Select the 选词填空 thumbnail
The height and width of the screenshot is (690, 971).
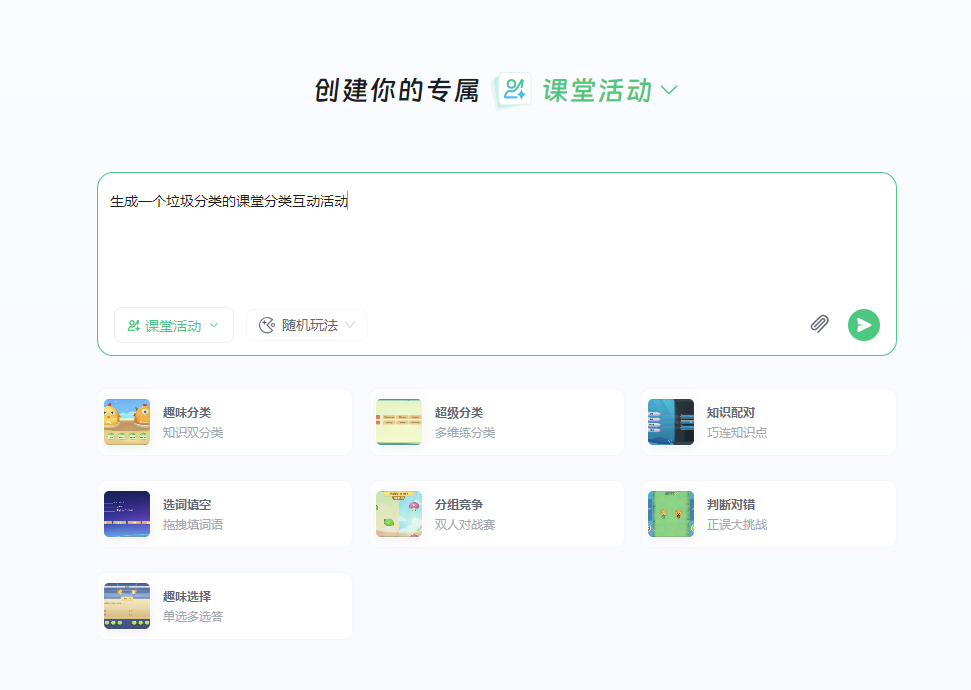pyautogui.click(x=127, y=514)
